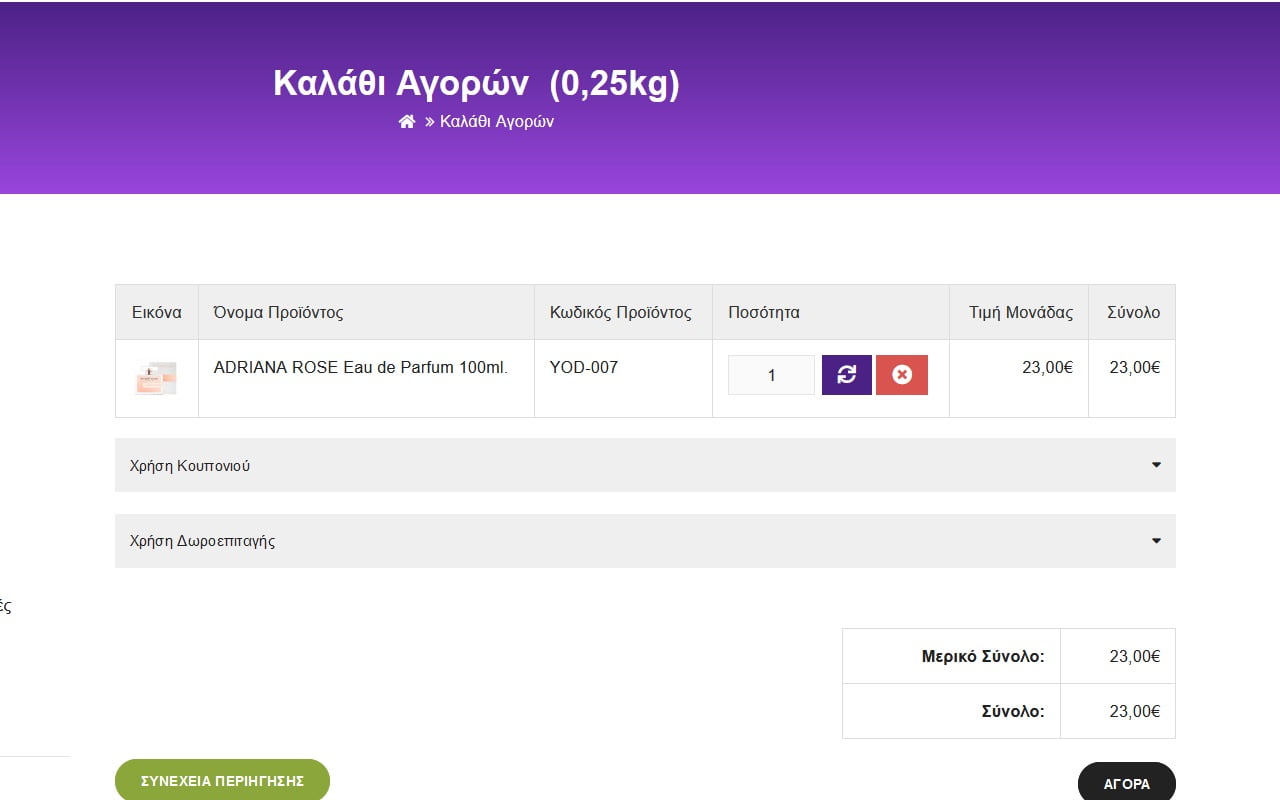Expand the Χρήση Κουπονιού panel
Viewport: 1280px width, 800px height.
click(190, 466)
